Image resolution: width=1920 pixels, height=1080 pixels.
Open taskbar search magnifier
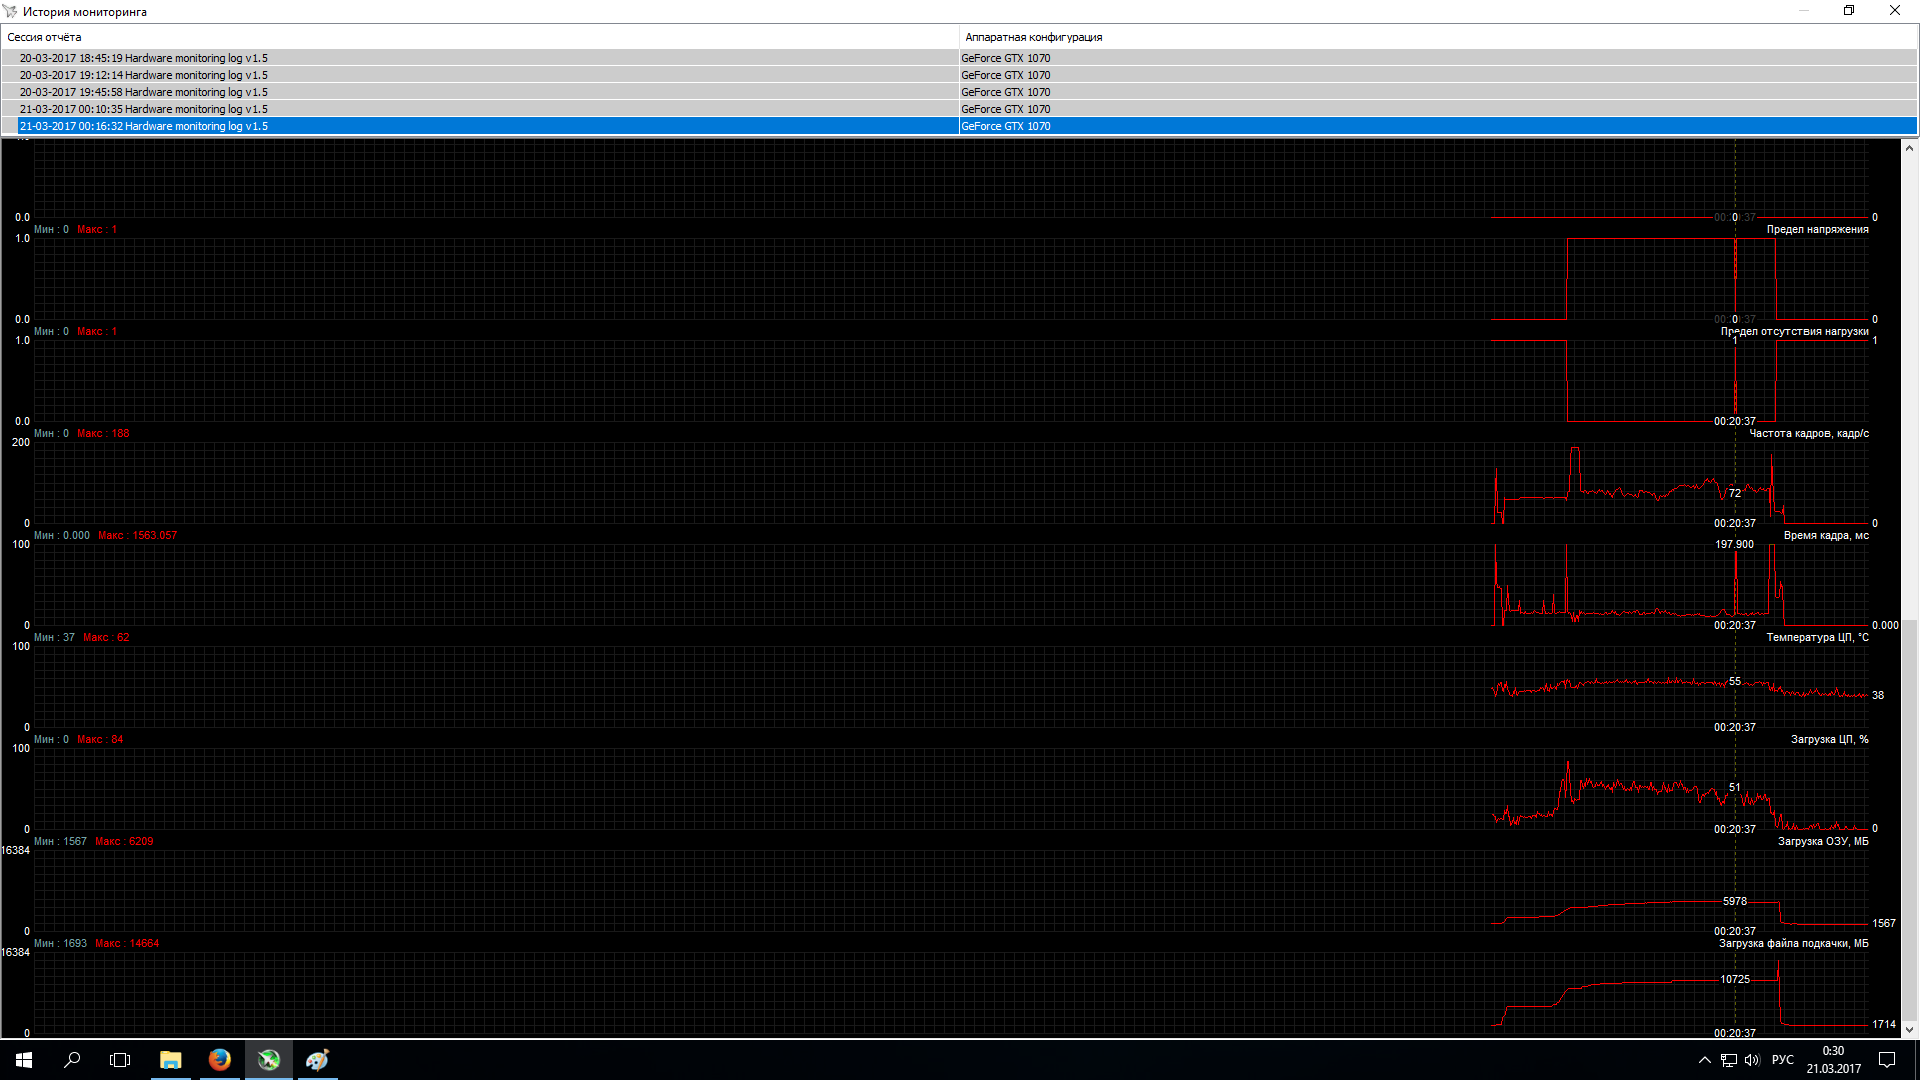click(72, 1060)
